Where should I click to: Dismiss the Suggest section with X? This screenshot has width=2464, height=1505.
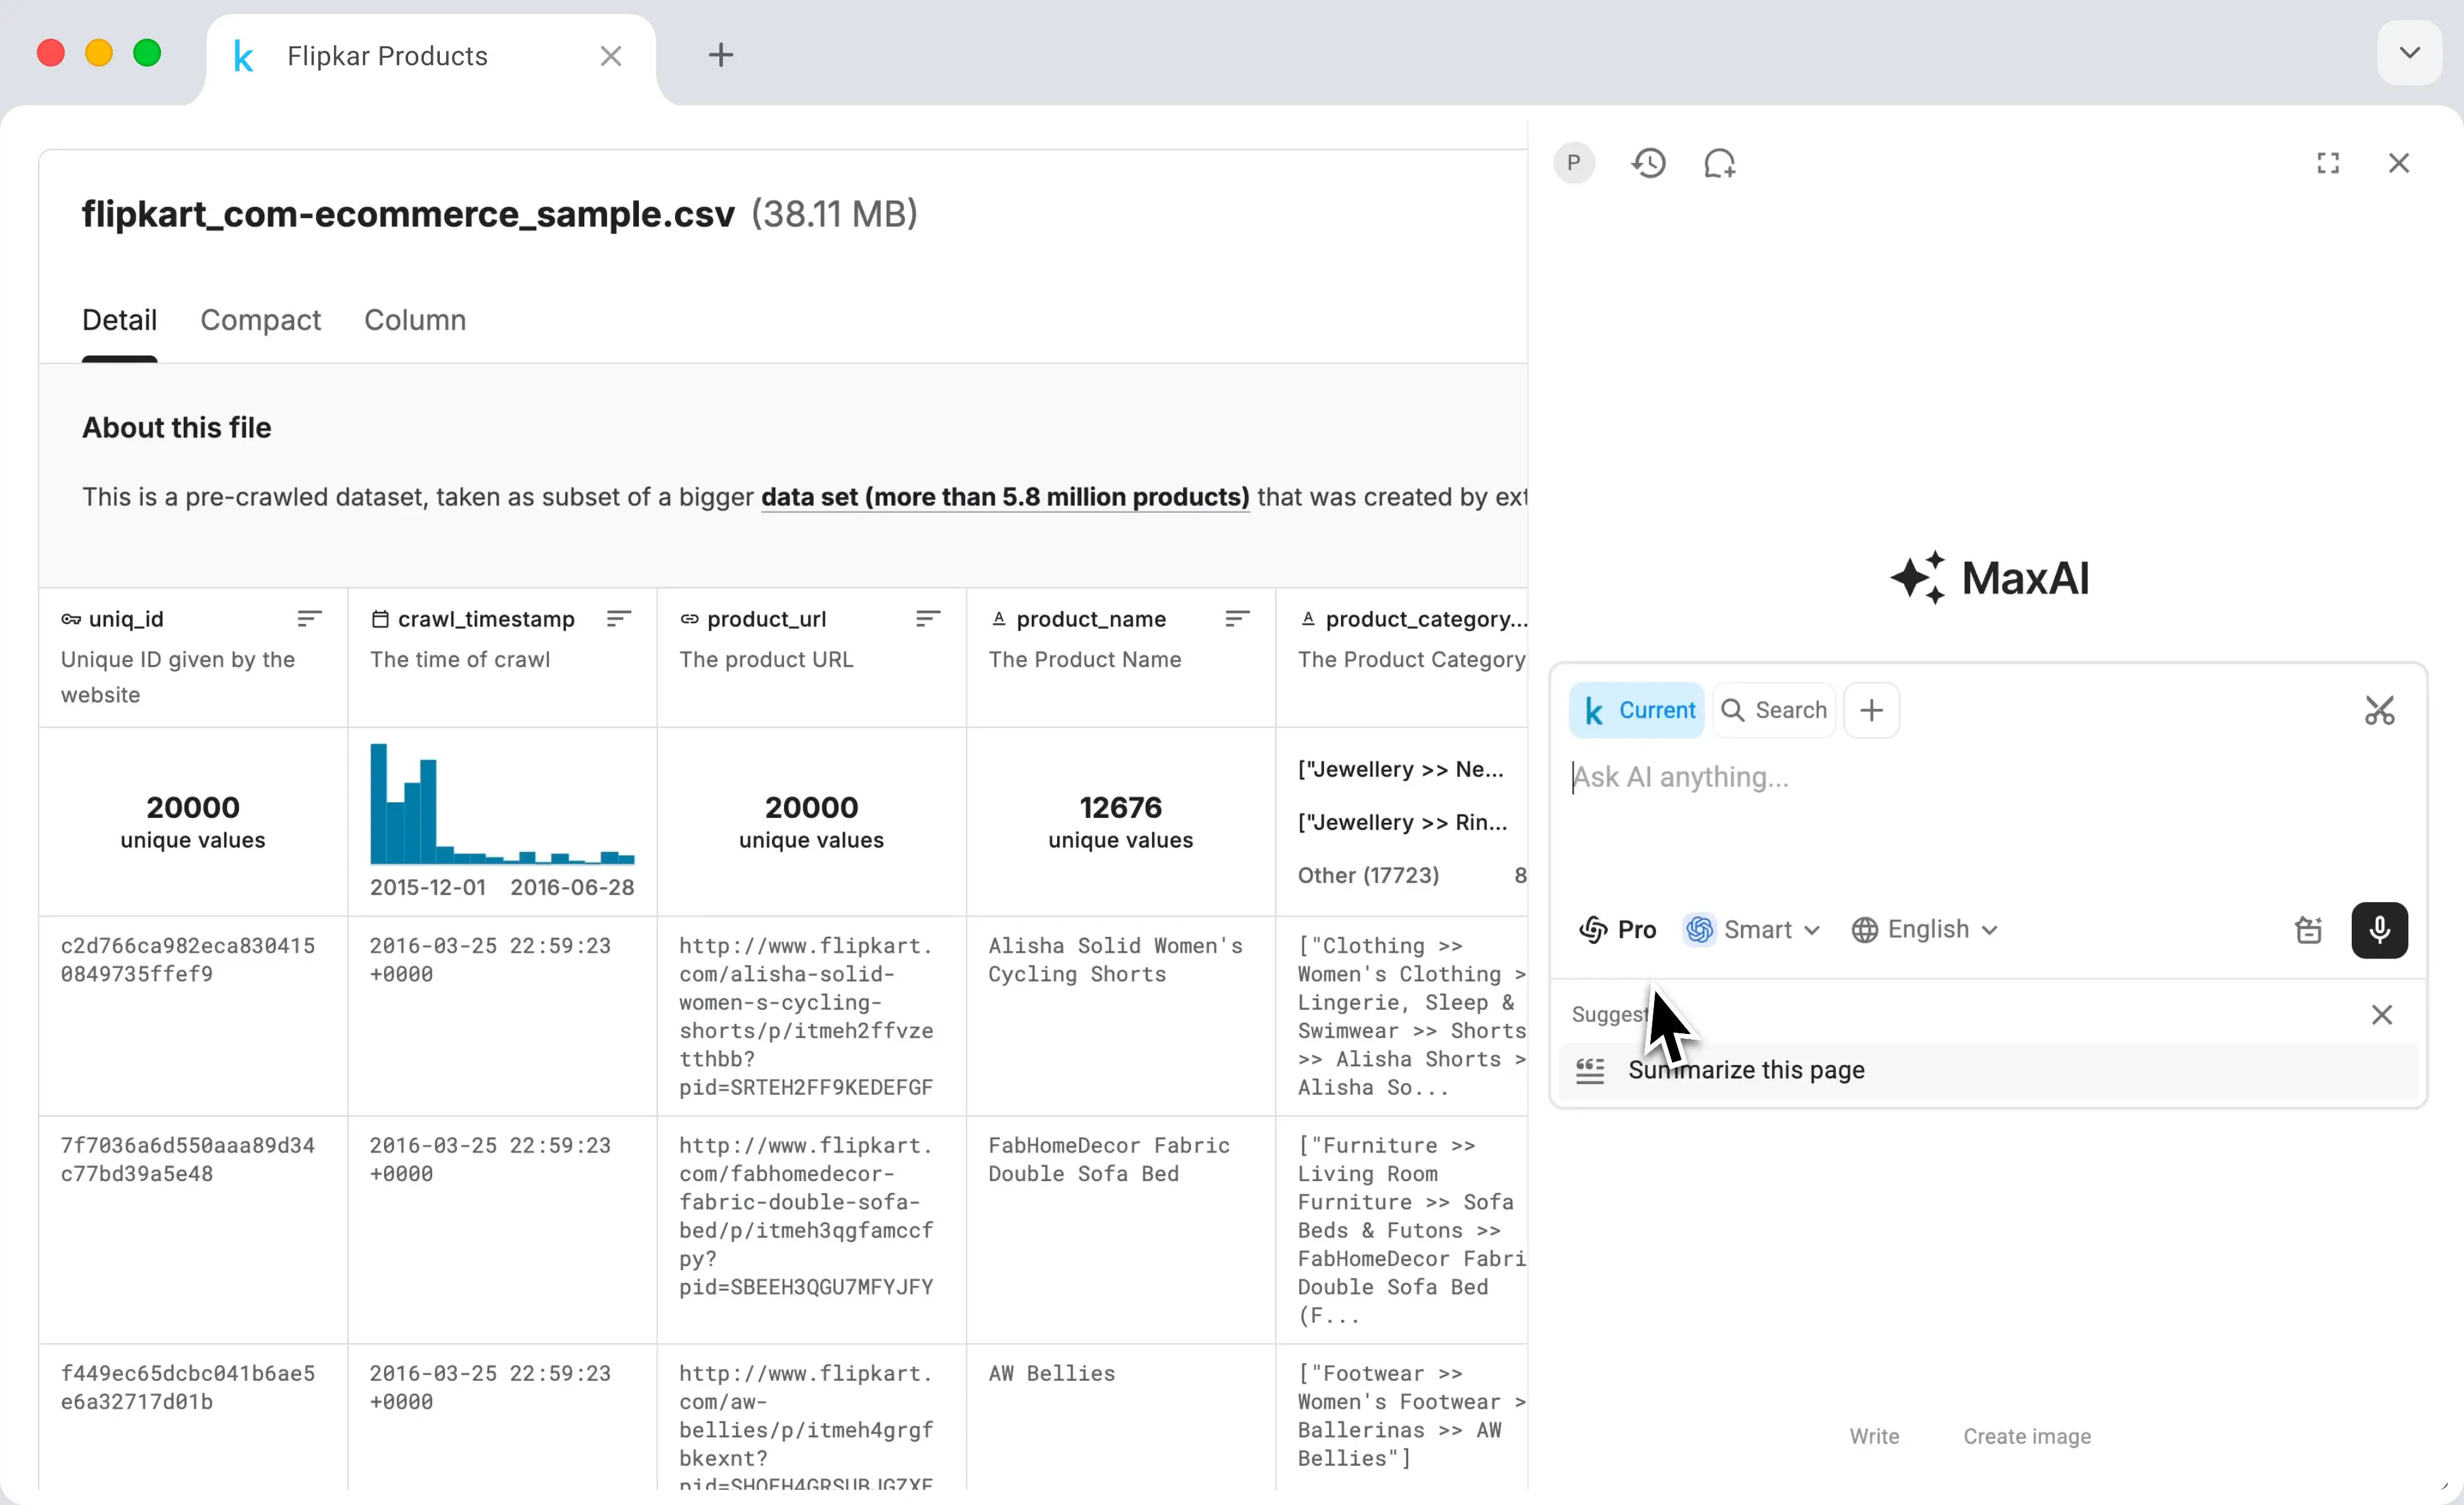[x=2382, y=1015]
